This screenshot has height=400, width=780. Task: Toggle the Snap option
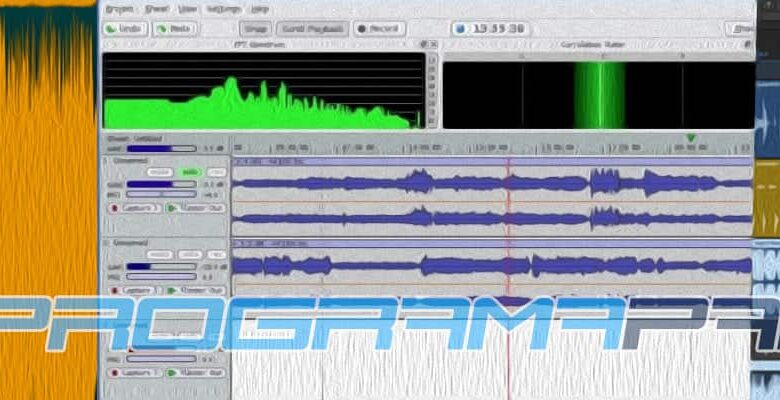click(254, 29)
